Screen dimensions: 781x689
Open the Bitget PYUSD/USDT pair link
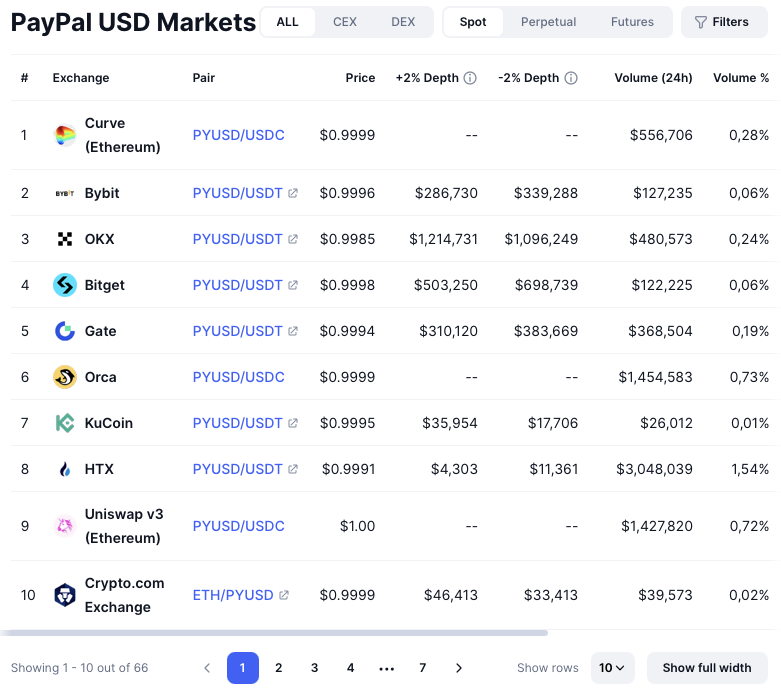(x=238, y=285)
